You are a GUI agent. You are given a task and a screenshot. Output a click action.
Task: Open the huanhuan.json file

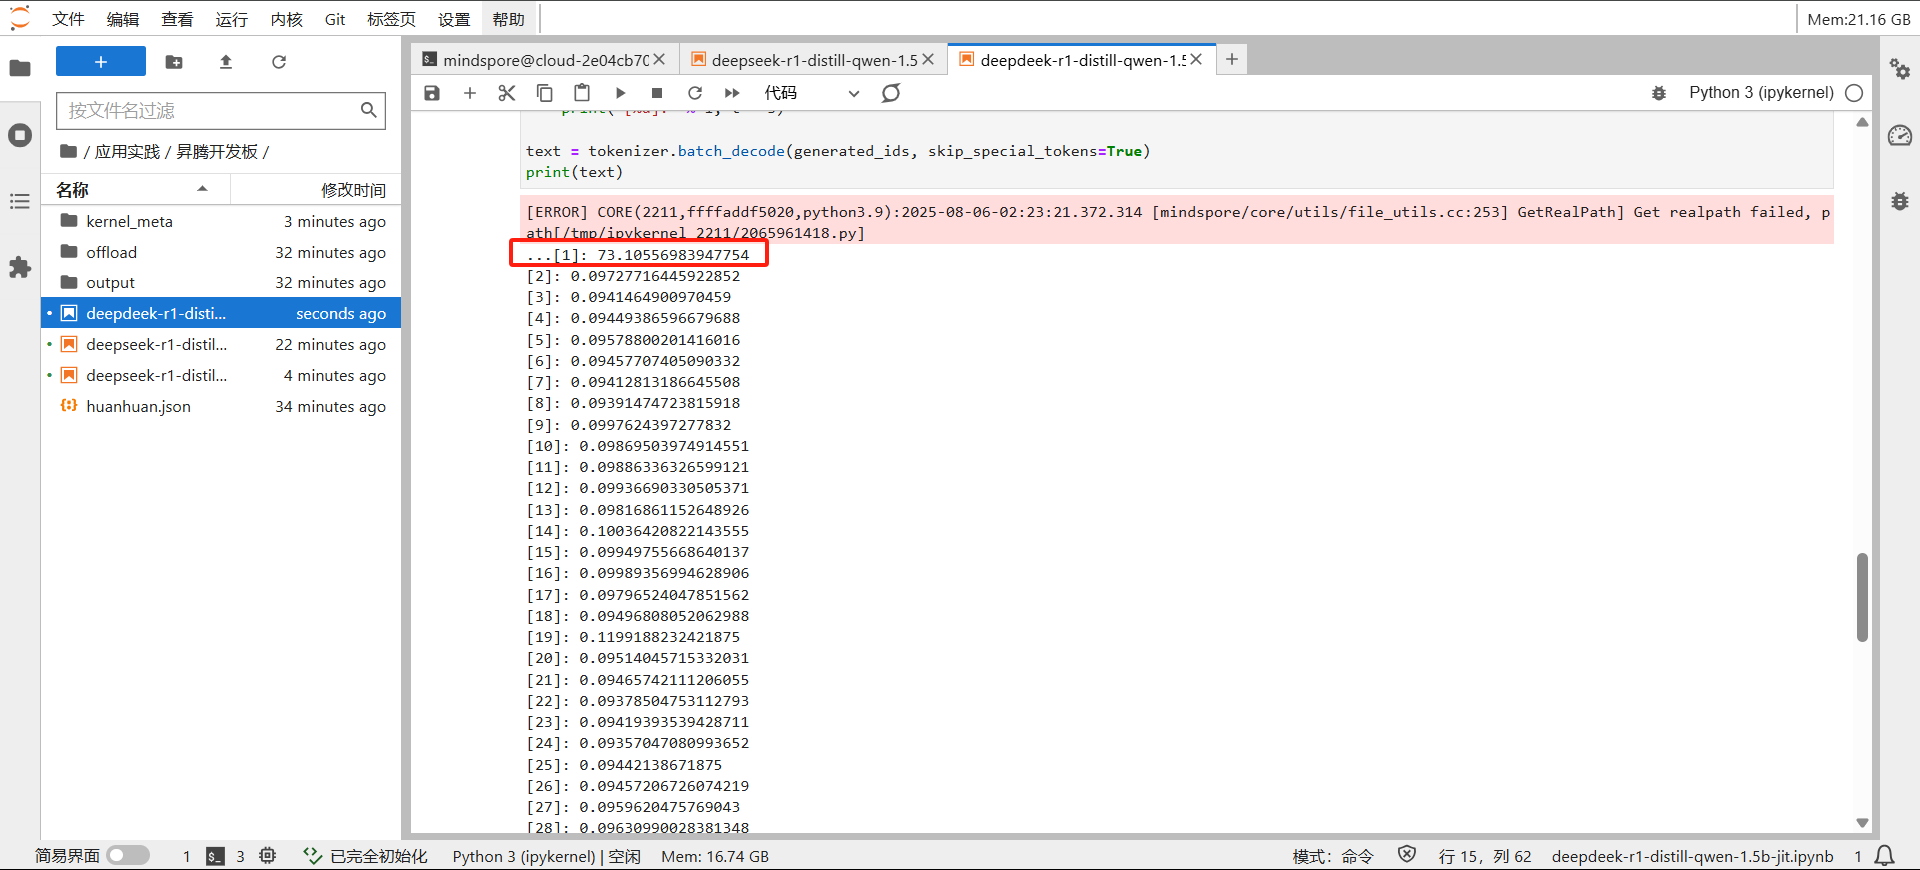click(x=138, y=406)
